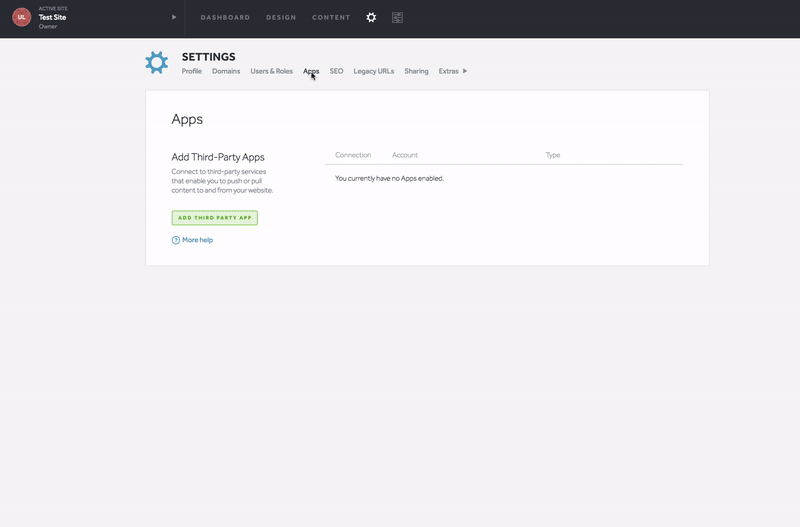Switch to the Sharing tab

pyautogui.click(x=416, y=71)
